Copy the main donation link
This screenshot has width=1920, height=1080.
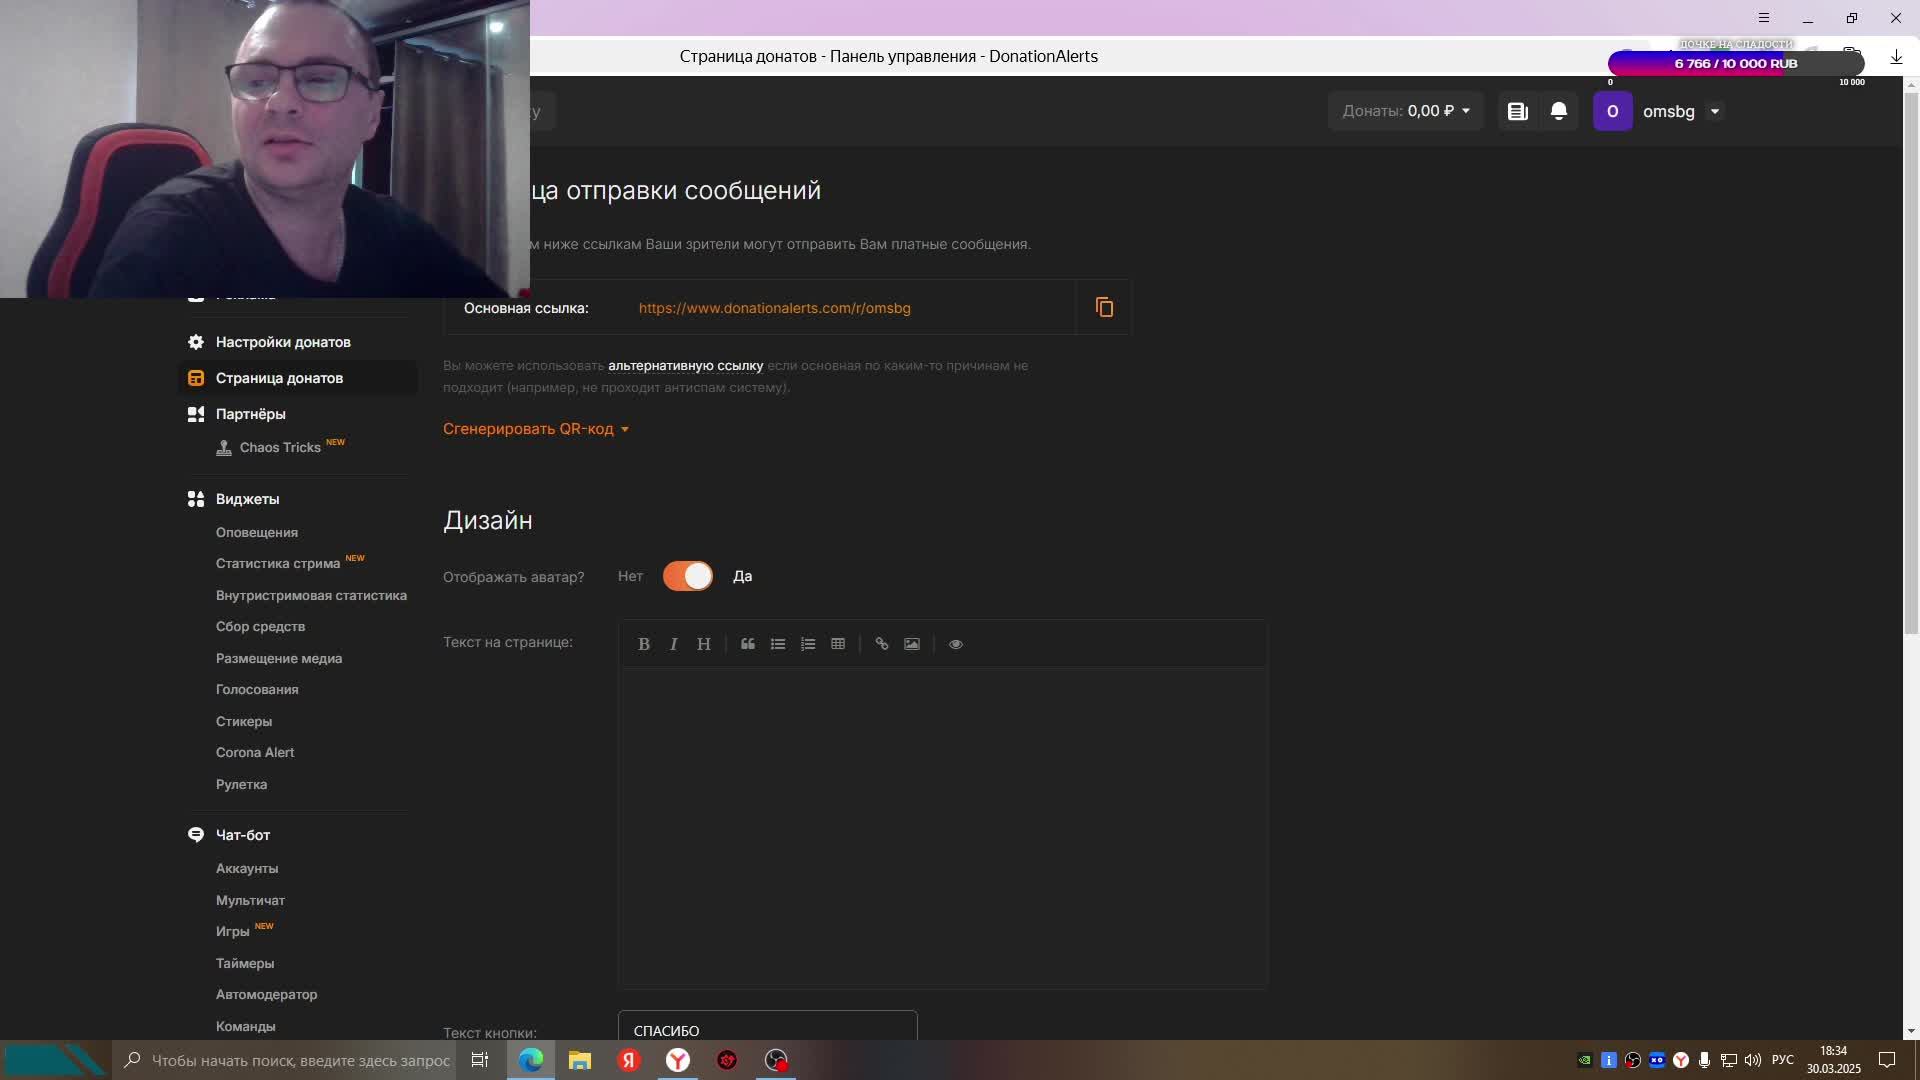click(x=1104, y=307)
